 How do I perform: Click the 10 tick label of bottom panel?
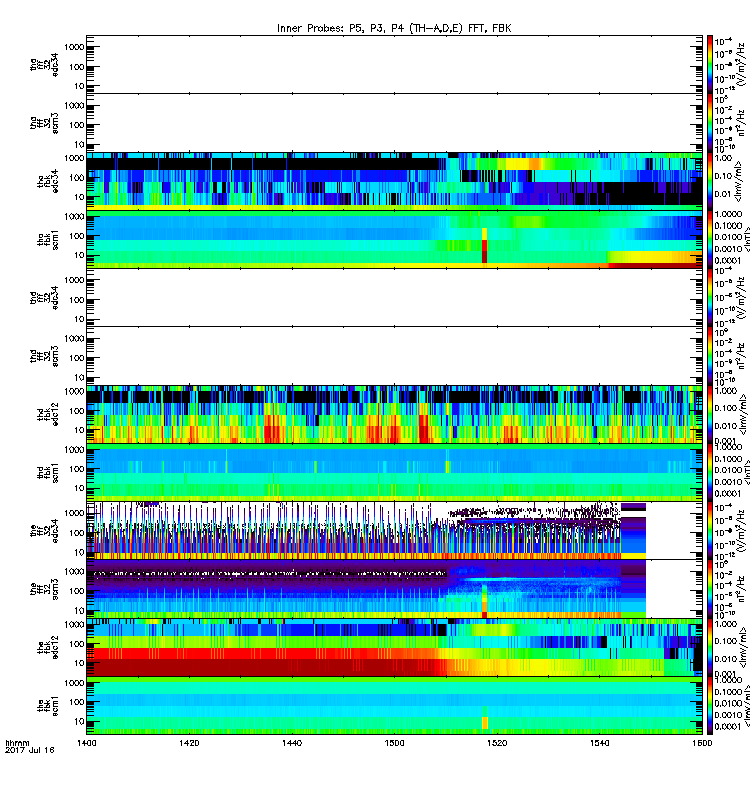point(79,721)
